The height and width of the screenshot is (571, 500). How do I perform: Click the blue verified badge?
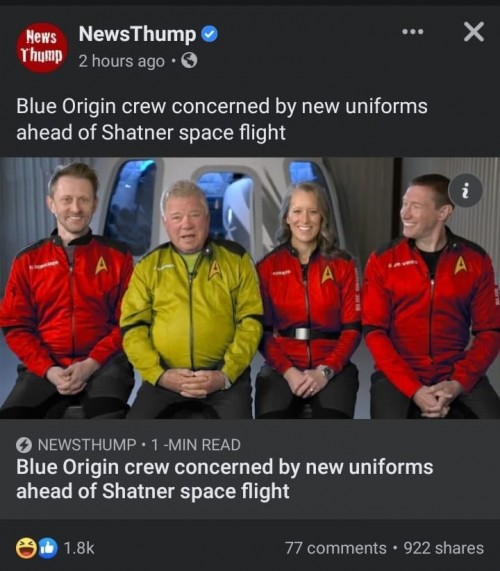pos(209,34)
